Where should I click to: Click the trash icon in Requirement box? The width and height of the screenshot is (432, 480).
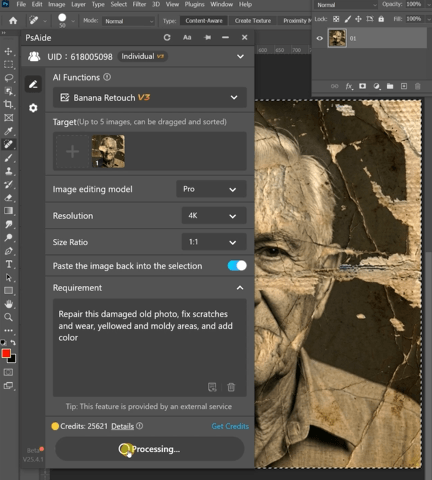click(231, 387)
